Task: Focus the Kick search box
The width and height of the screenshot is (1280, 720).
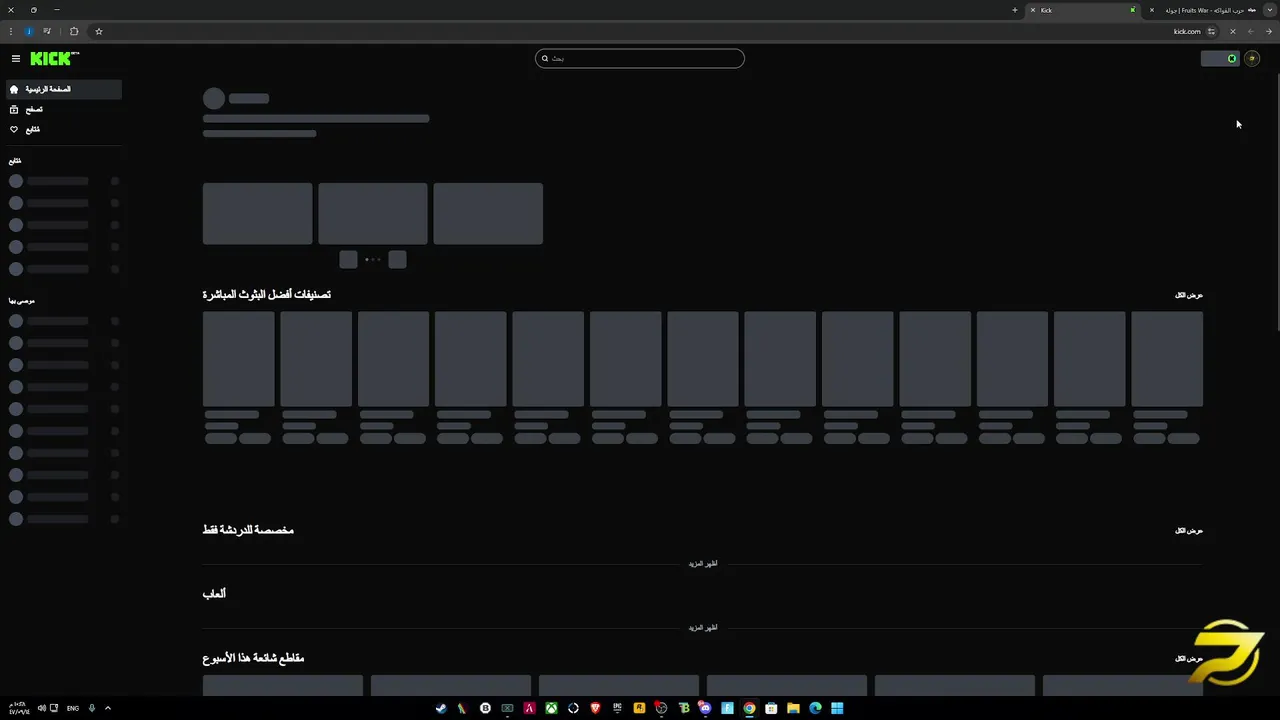Action: 640,58
